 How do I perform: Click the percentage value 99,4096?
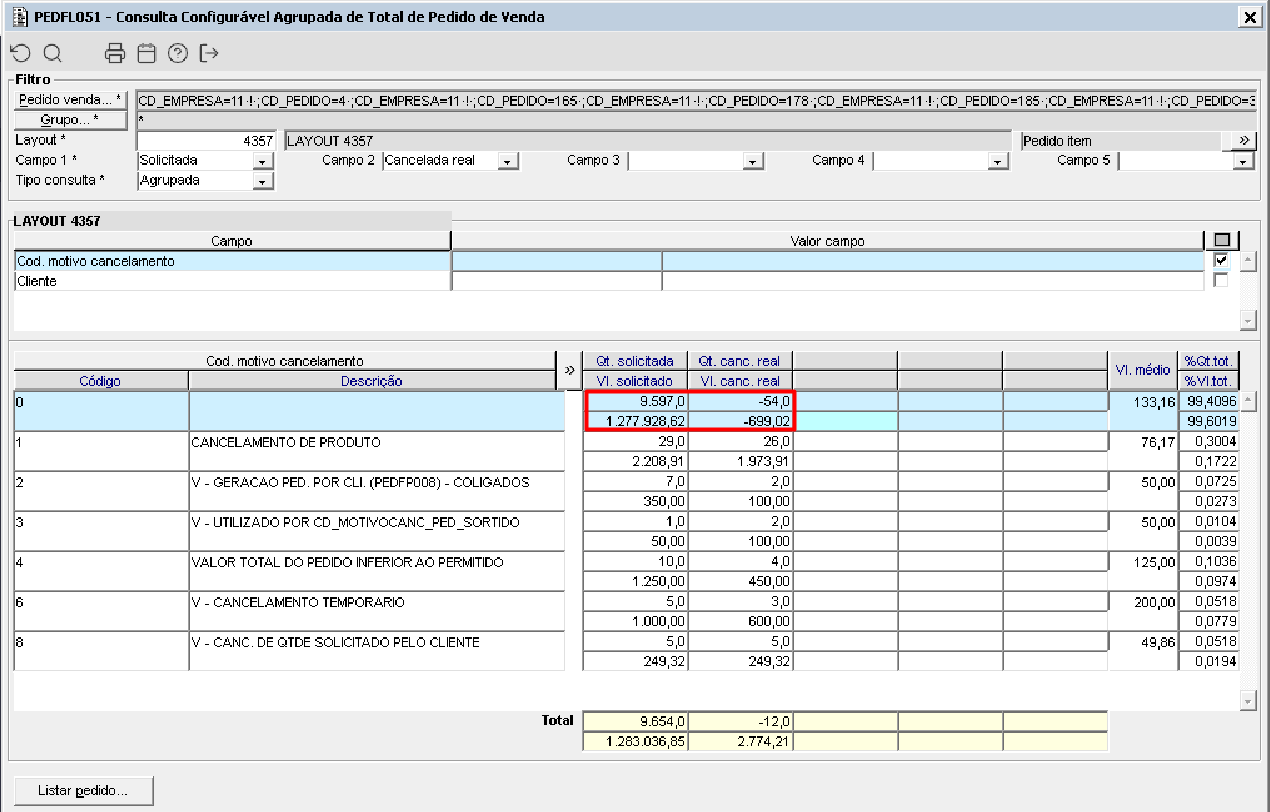pos(1209,402)
